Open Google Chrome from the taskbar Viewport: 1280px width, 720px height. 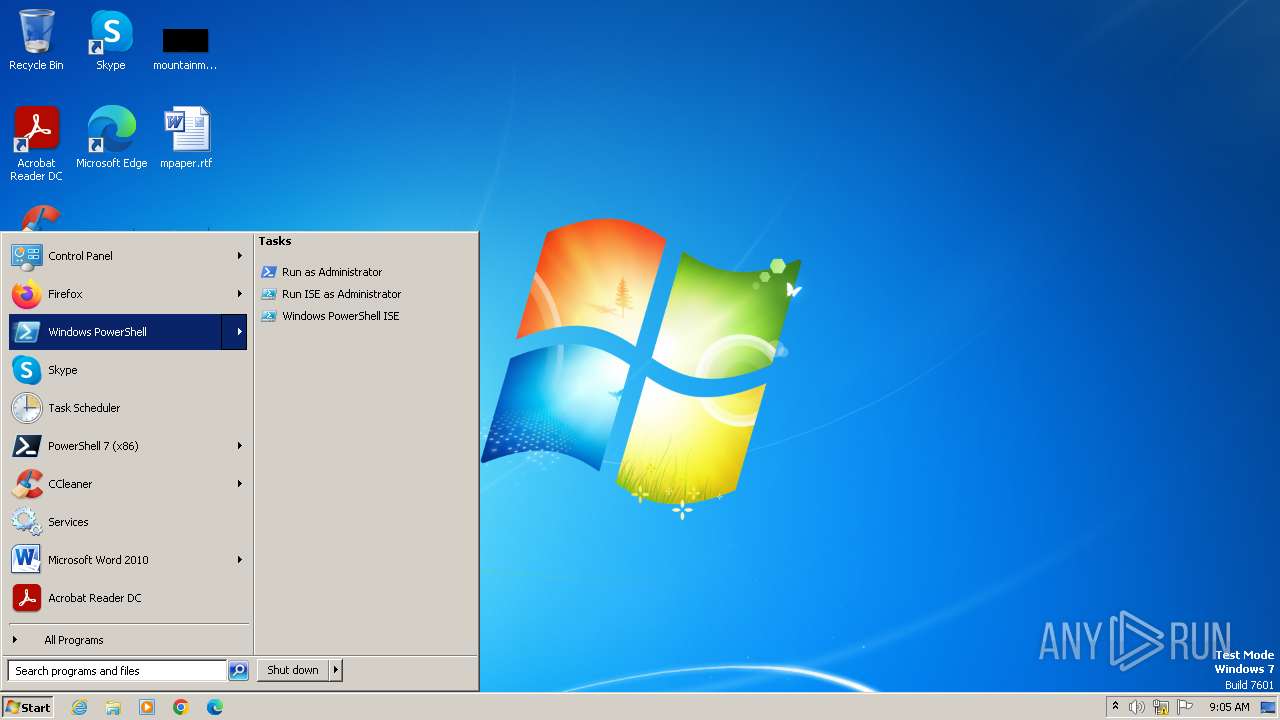tap(181, 707)
